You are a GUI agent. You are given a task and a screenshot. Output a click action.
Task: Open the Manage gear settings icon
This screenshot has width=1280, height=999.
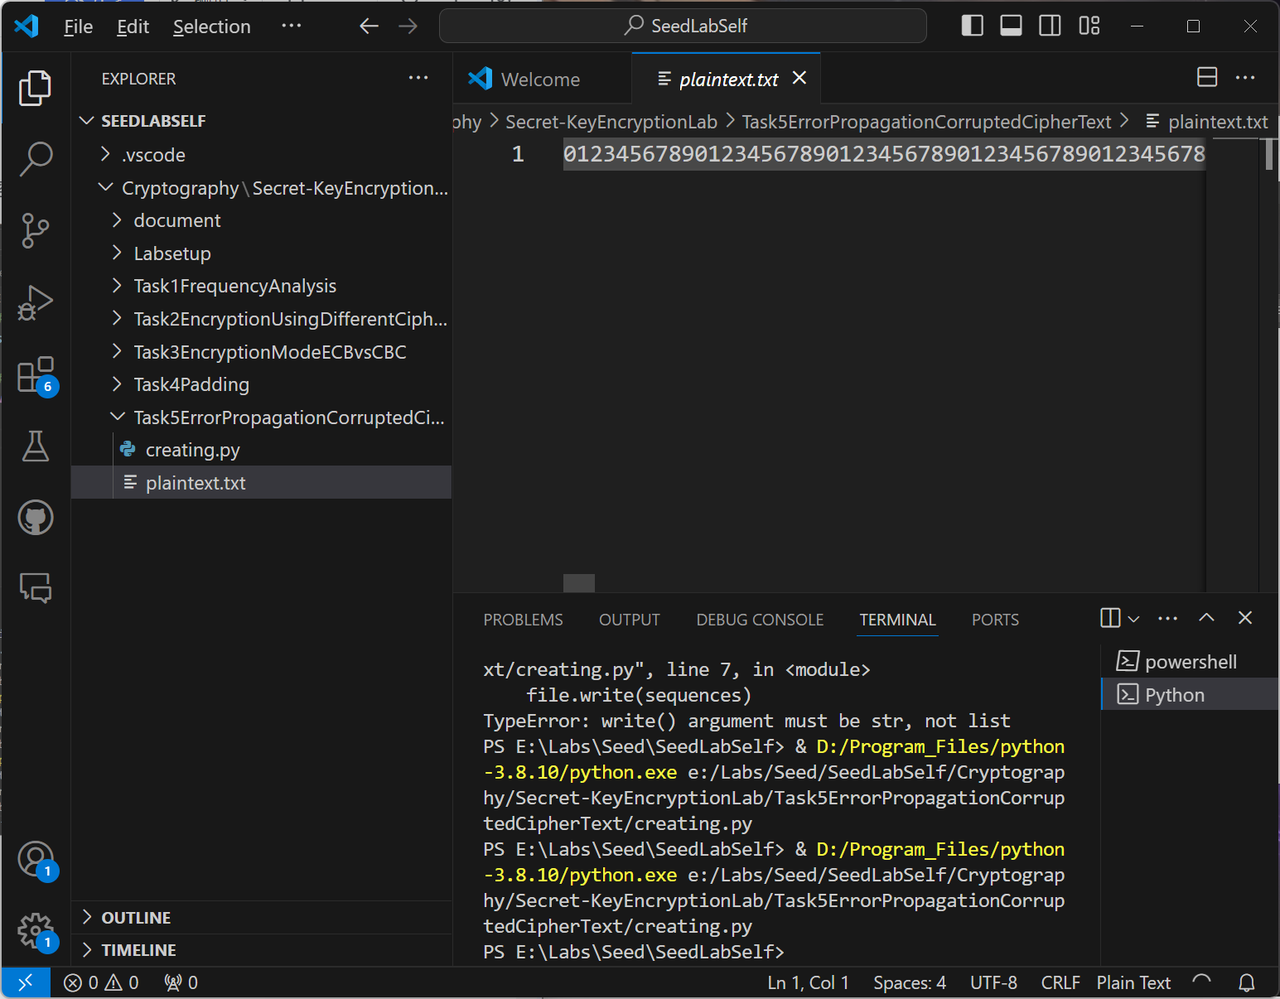[37, 932]
